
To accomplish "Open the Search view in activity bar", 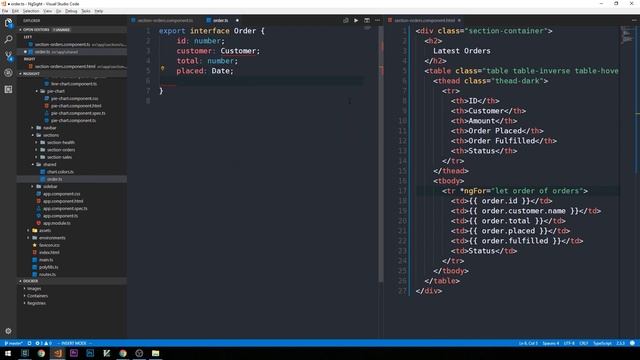I will tap(8, 40).
